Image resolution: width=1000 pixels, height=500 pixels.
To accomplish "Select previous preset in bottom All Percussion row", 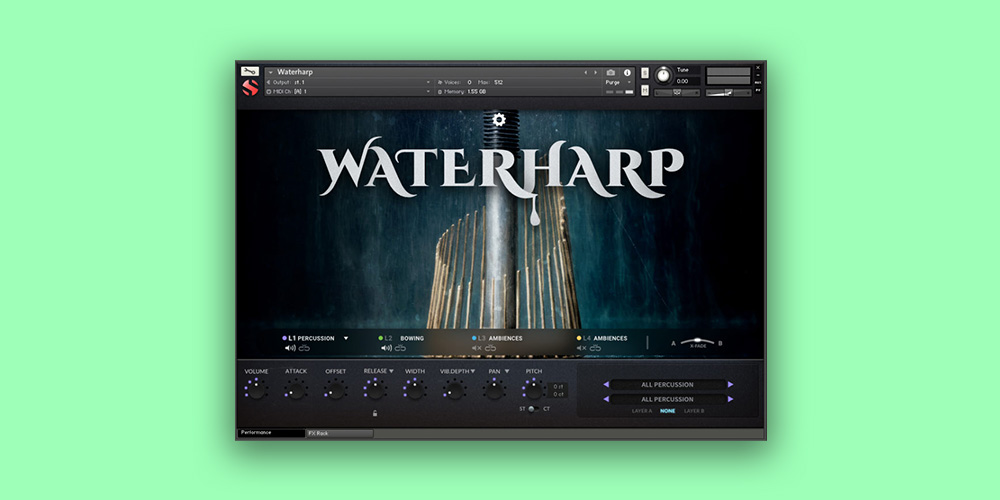I will click(x=606, y=399).
